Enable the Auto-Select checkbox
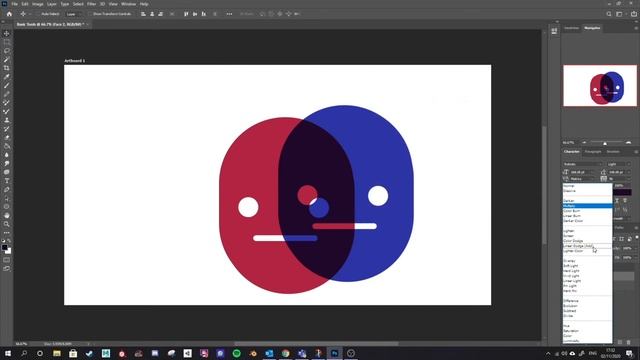Viewport: 640px width, 360px height. pyautogui.click(x=38, y=14)
